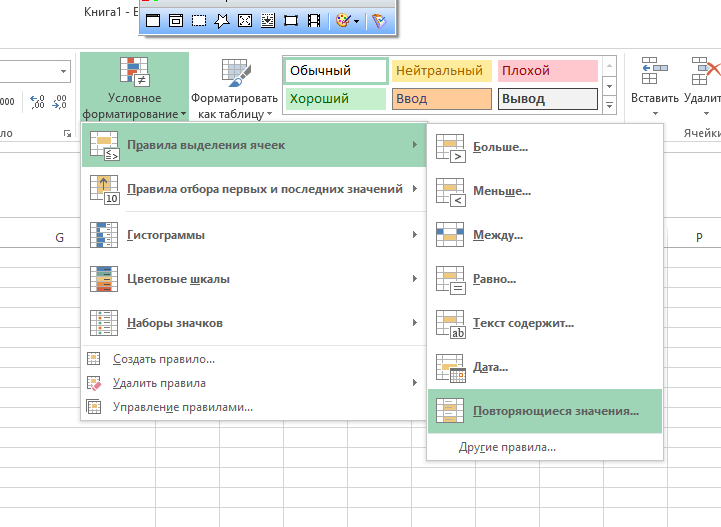The height and width of the screenshot is (527, 721).
Task: Open Правила отбора первых и последних значений
Action: (254, 189)
